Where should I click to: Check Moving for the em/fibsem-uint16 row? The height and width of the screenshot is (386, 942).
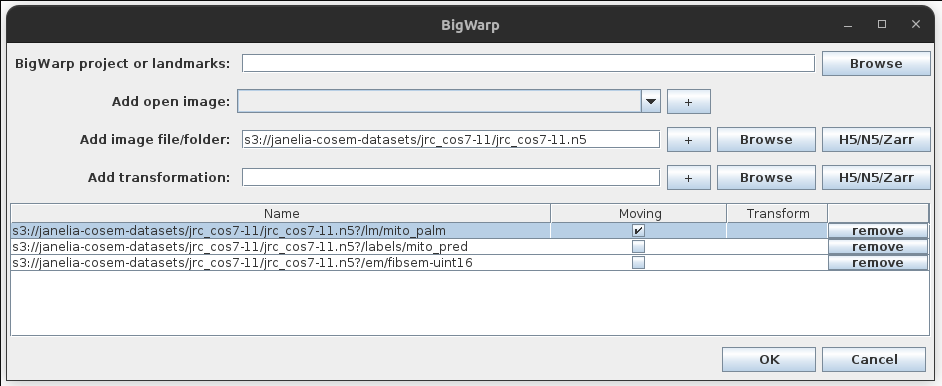point(639,262)
